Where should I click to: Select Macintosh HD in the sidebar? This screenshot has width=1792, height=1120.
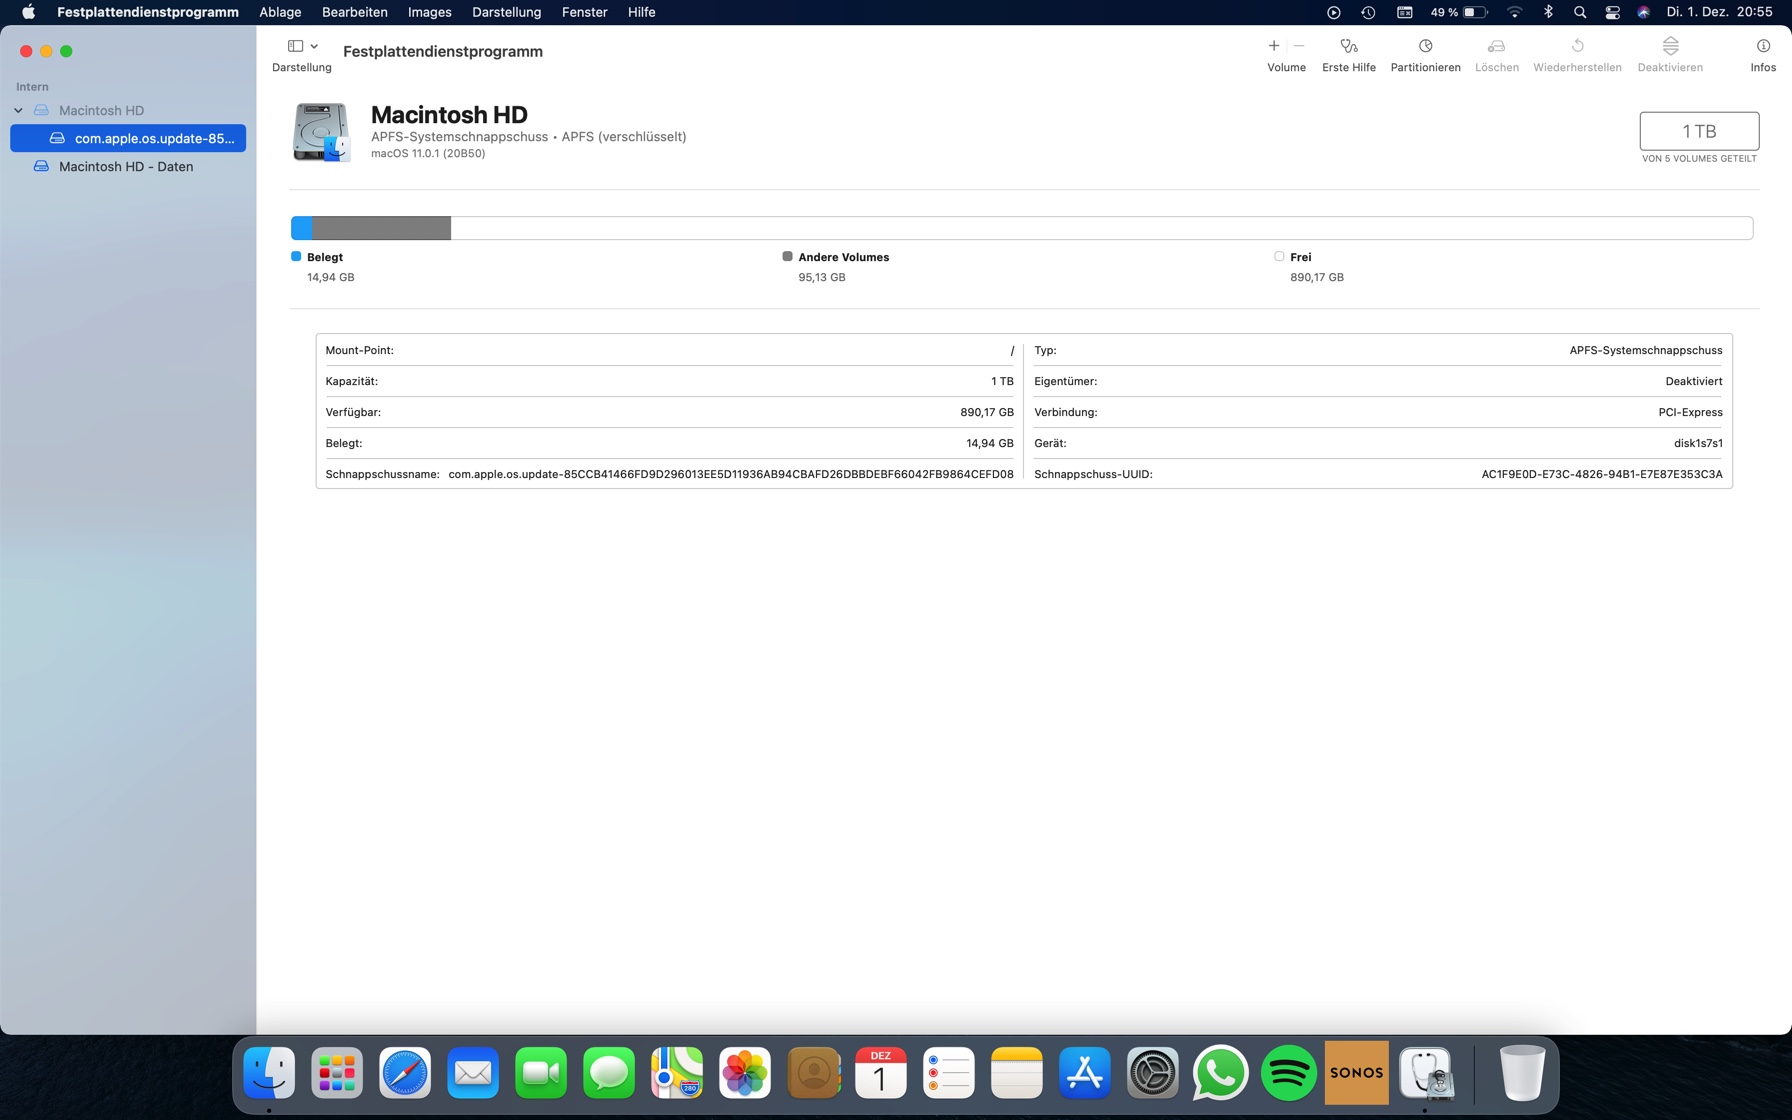[101, 110]
